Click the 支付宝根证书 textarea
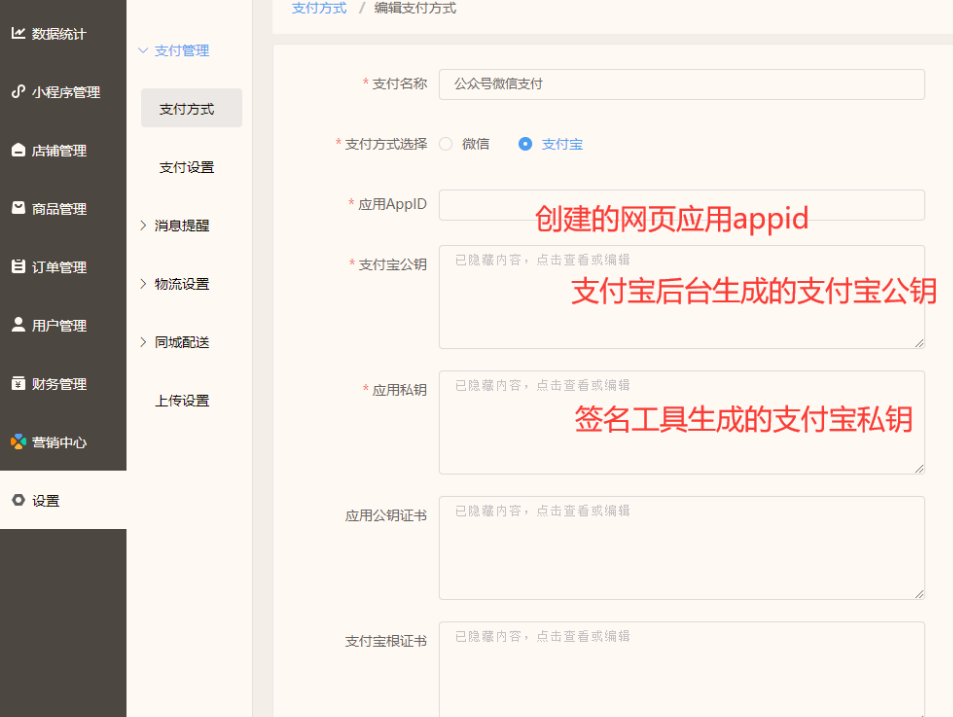 [682, 669]
